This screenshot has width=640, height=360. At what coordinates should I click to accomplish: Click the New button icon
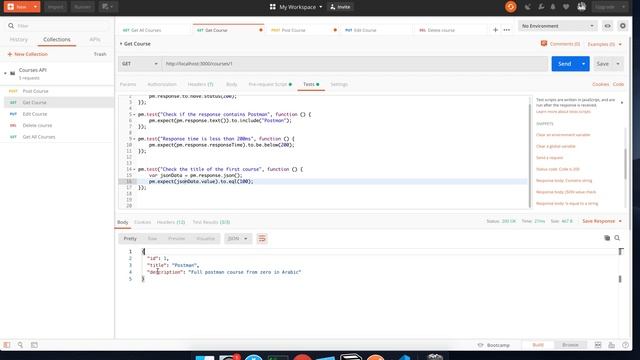click(11, 7)
